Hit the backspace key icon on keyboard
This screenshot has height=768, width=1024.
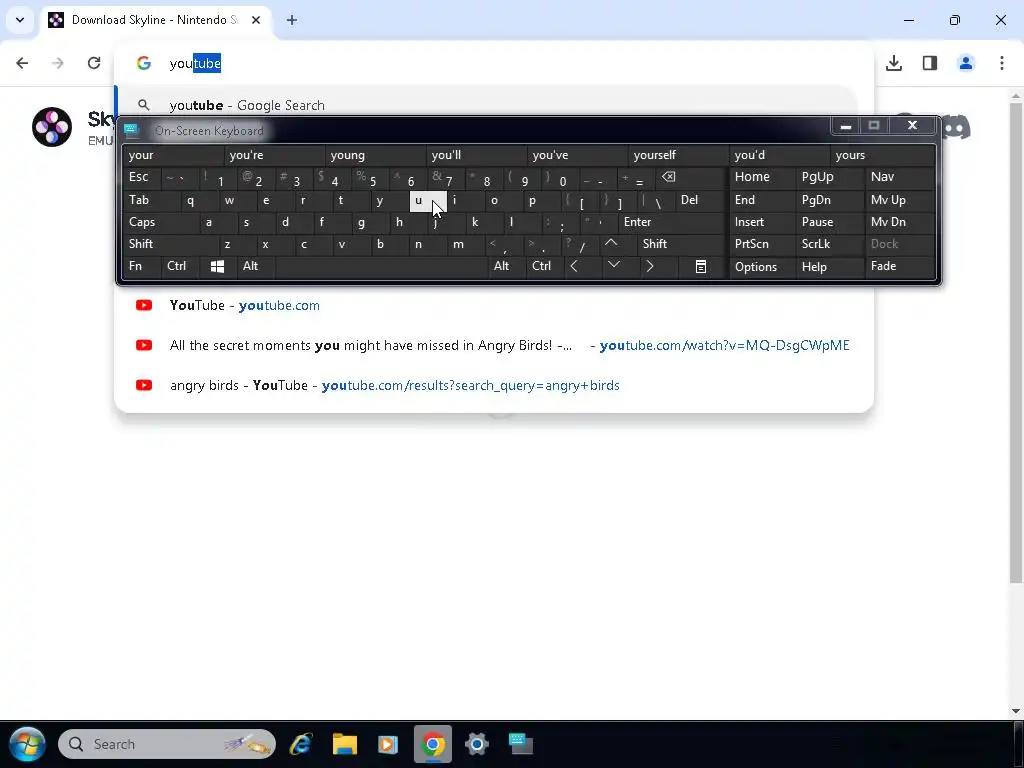pos(690,178)
